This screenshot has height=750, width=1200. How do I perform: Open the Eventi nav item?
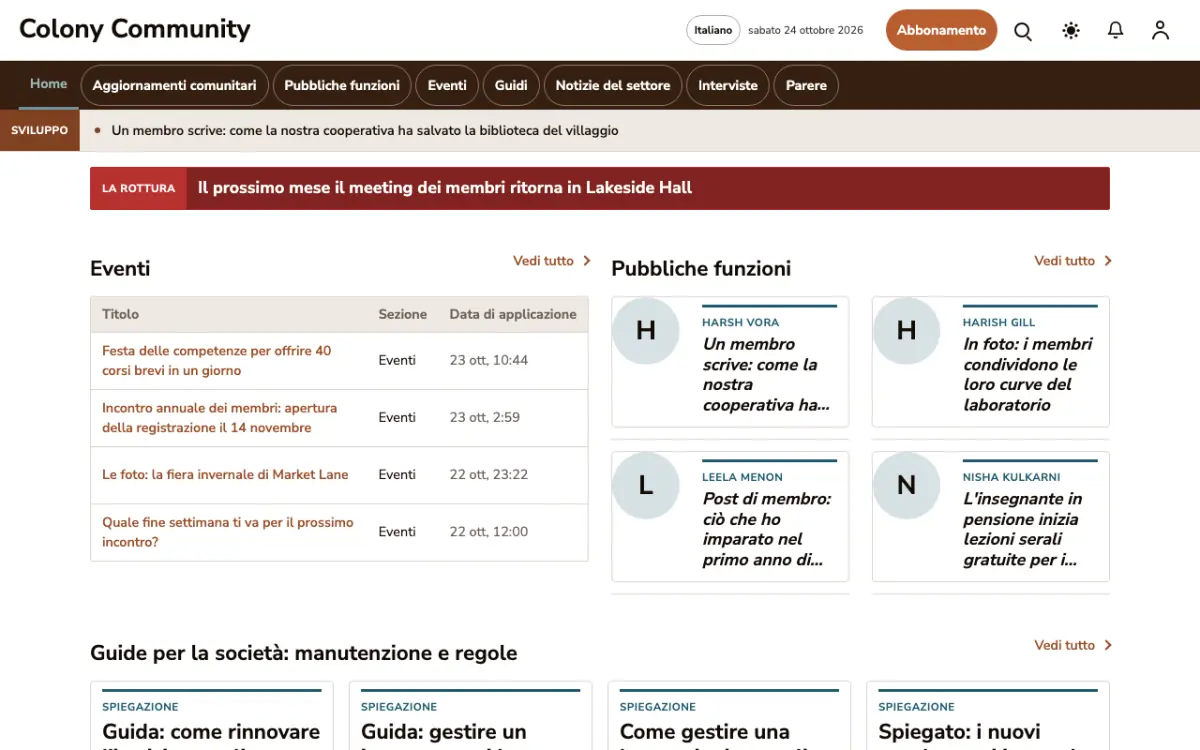[x=447, y=86]
